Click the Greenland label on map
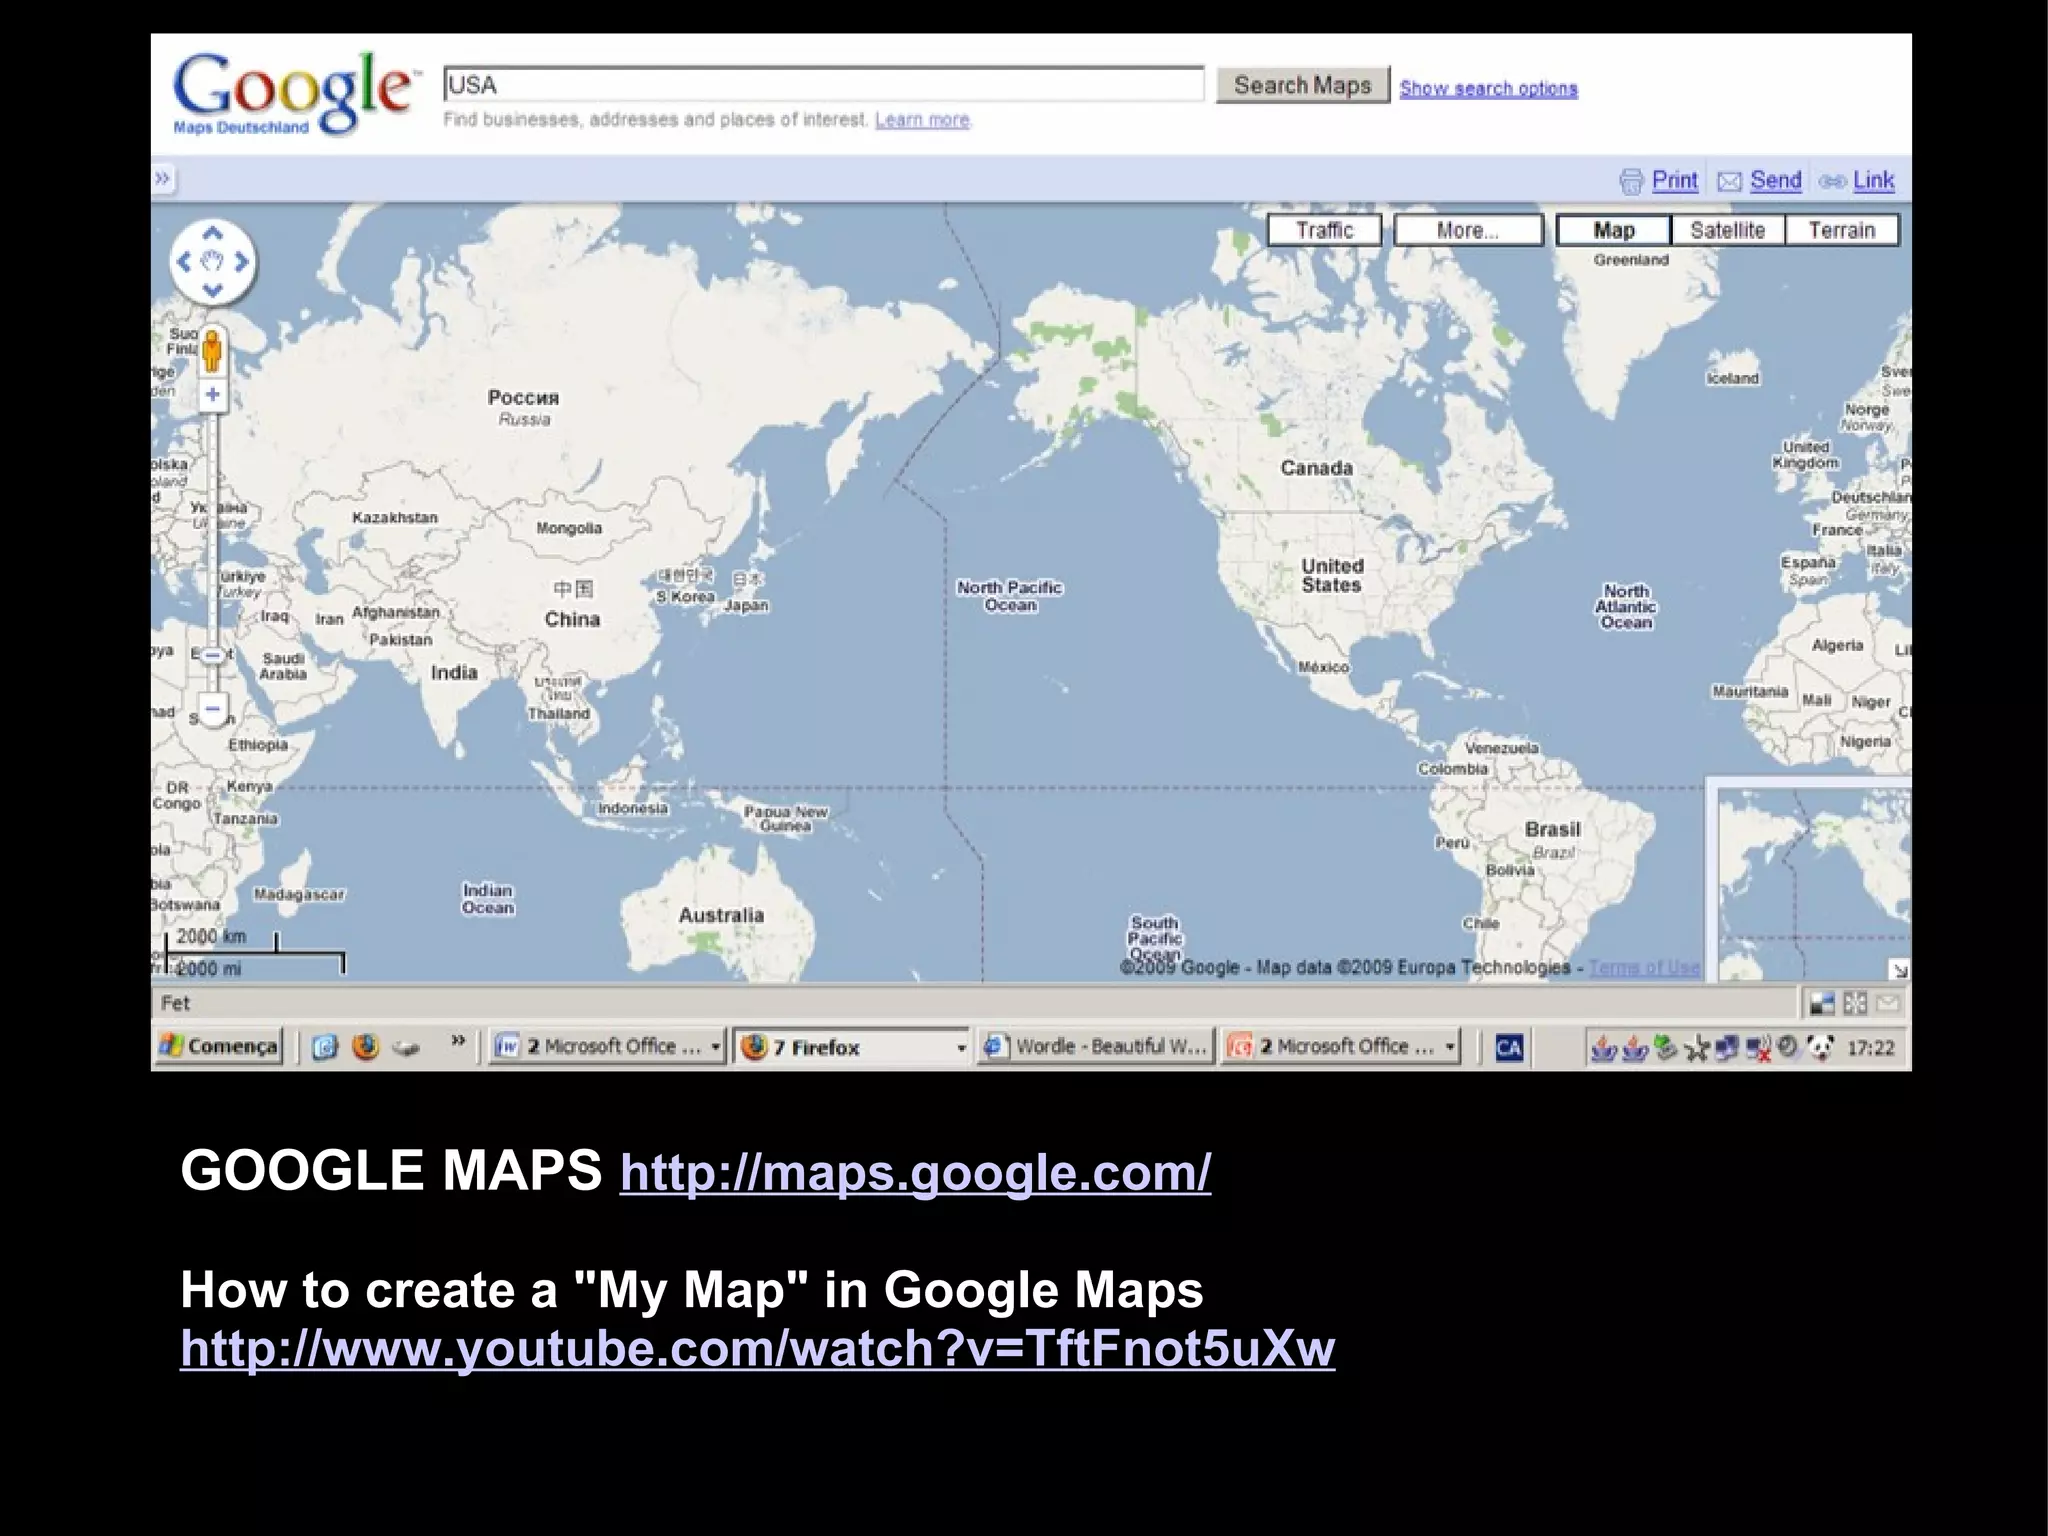Screen dimensions: 2048x1536 pyautogui.click(x=1631, y=260)
